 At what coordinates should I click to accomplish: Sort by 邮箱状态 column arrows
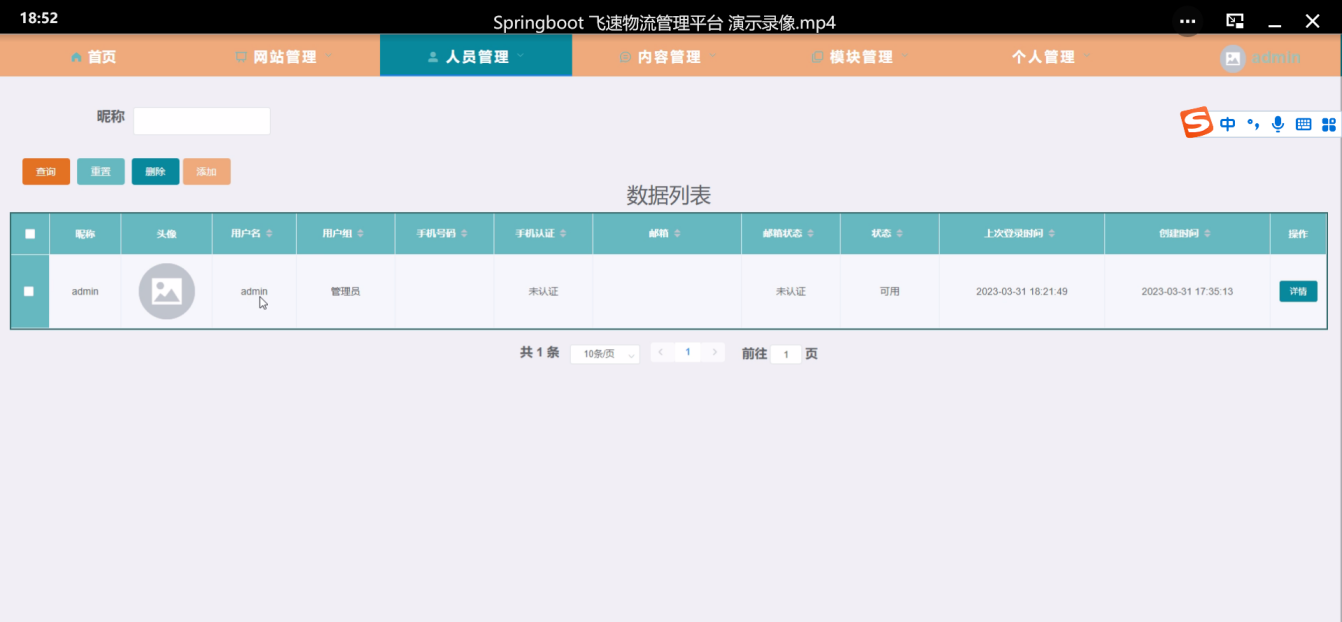(x=811, y=234)
